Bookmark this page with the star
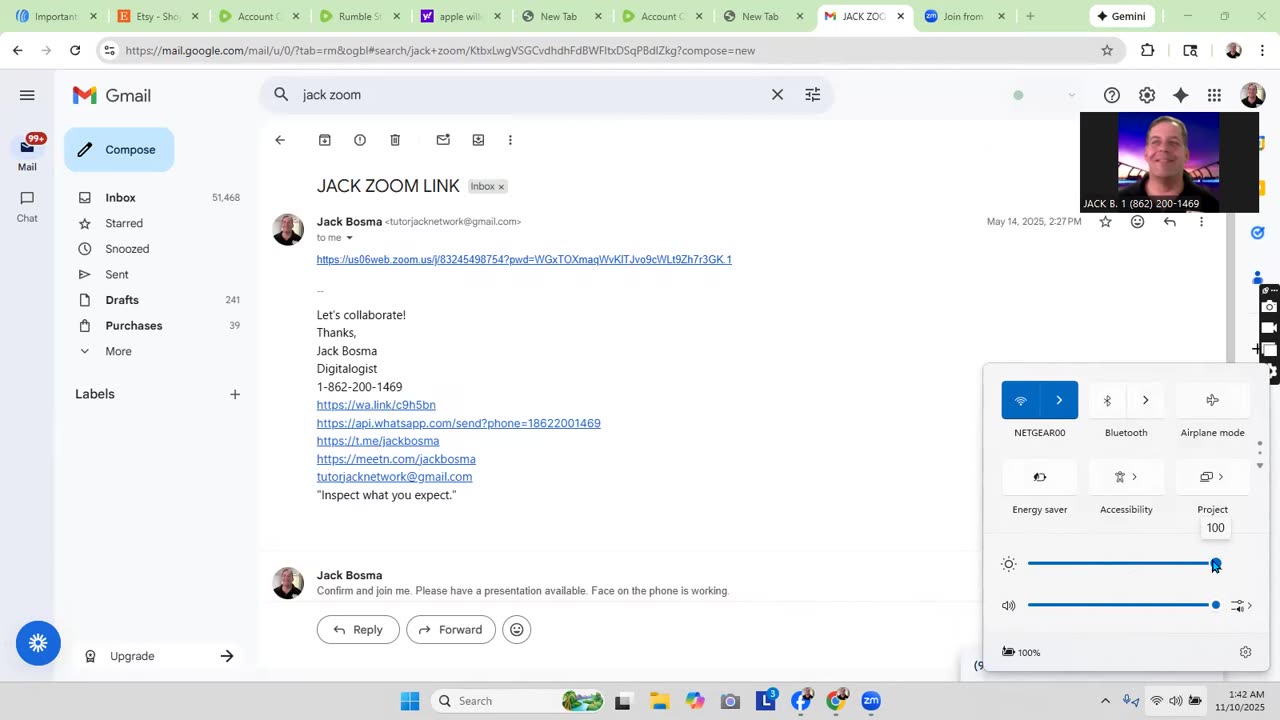This screenshot has width=1280, height=720. pyautogui.click(x=1107, y=50)
